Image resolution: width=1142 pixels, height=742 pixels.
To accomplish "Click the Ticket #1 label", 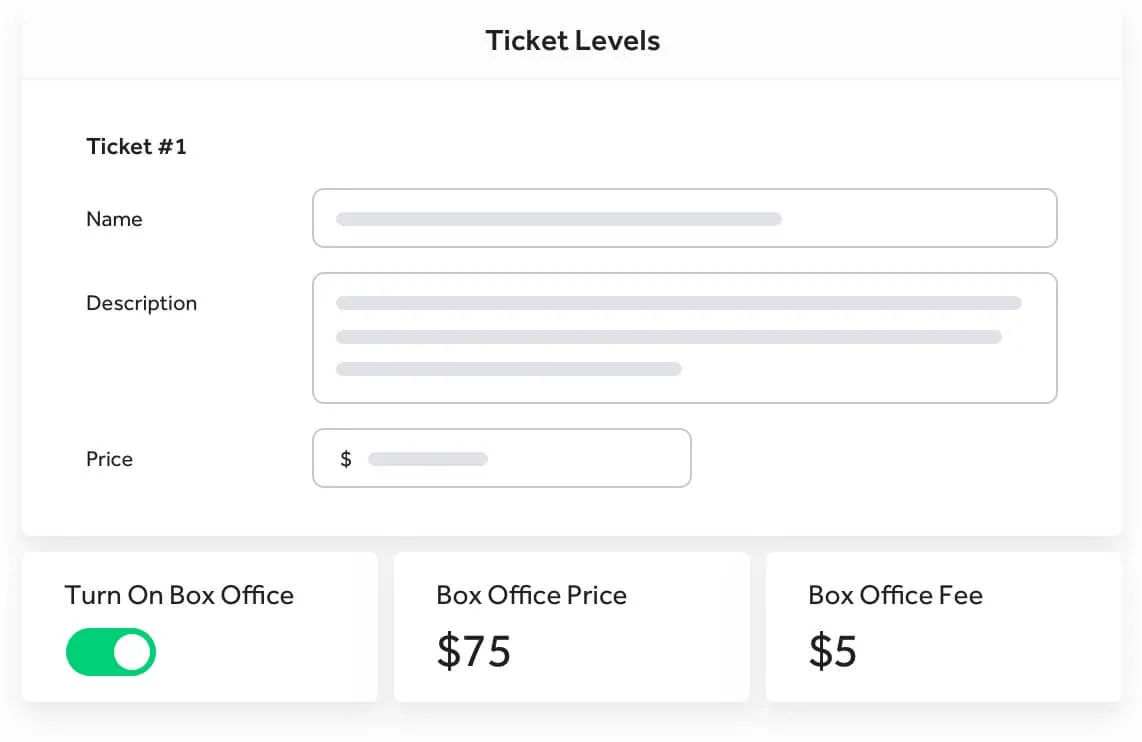I will point(136,146).
